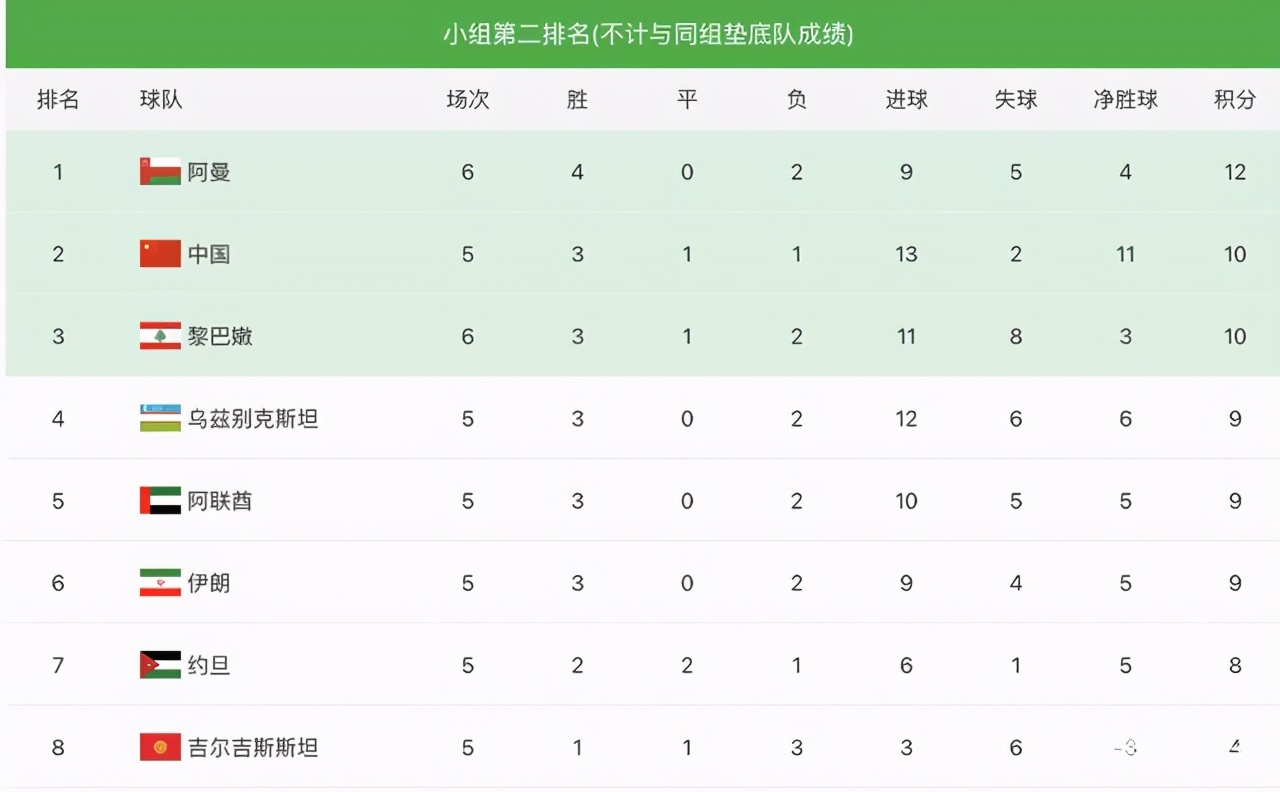Click the Kyrgyzstan flag icon

tap(160, 747)
